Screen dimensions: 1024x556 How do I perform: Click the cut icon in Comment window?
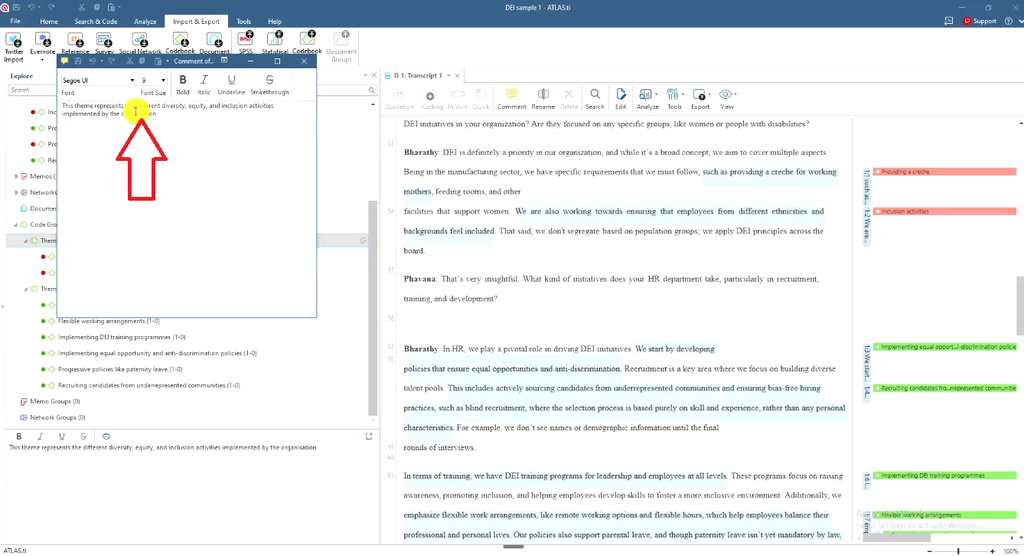pos(129,61)
